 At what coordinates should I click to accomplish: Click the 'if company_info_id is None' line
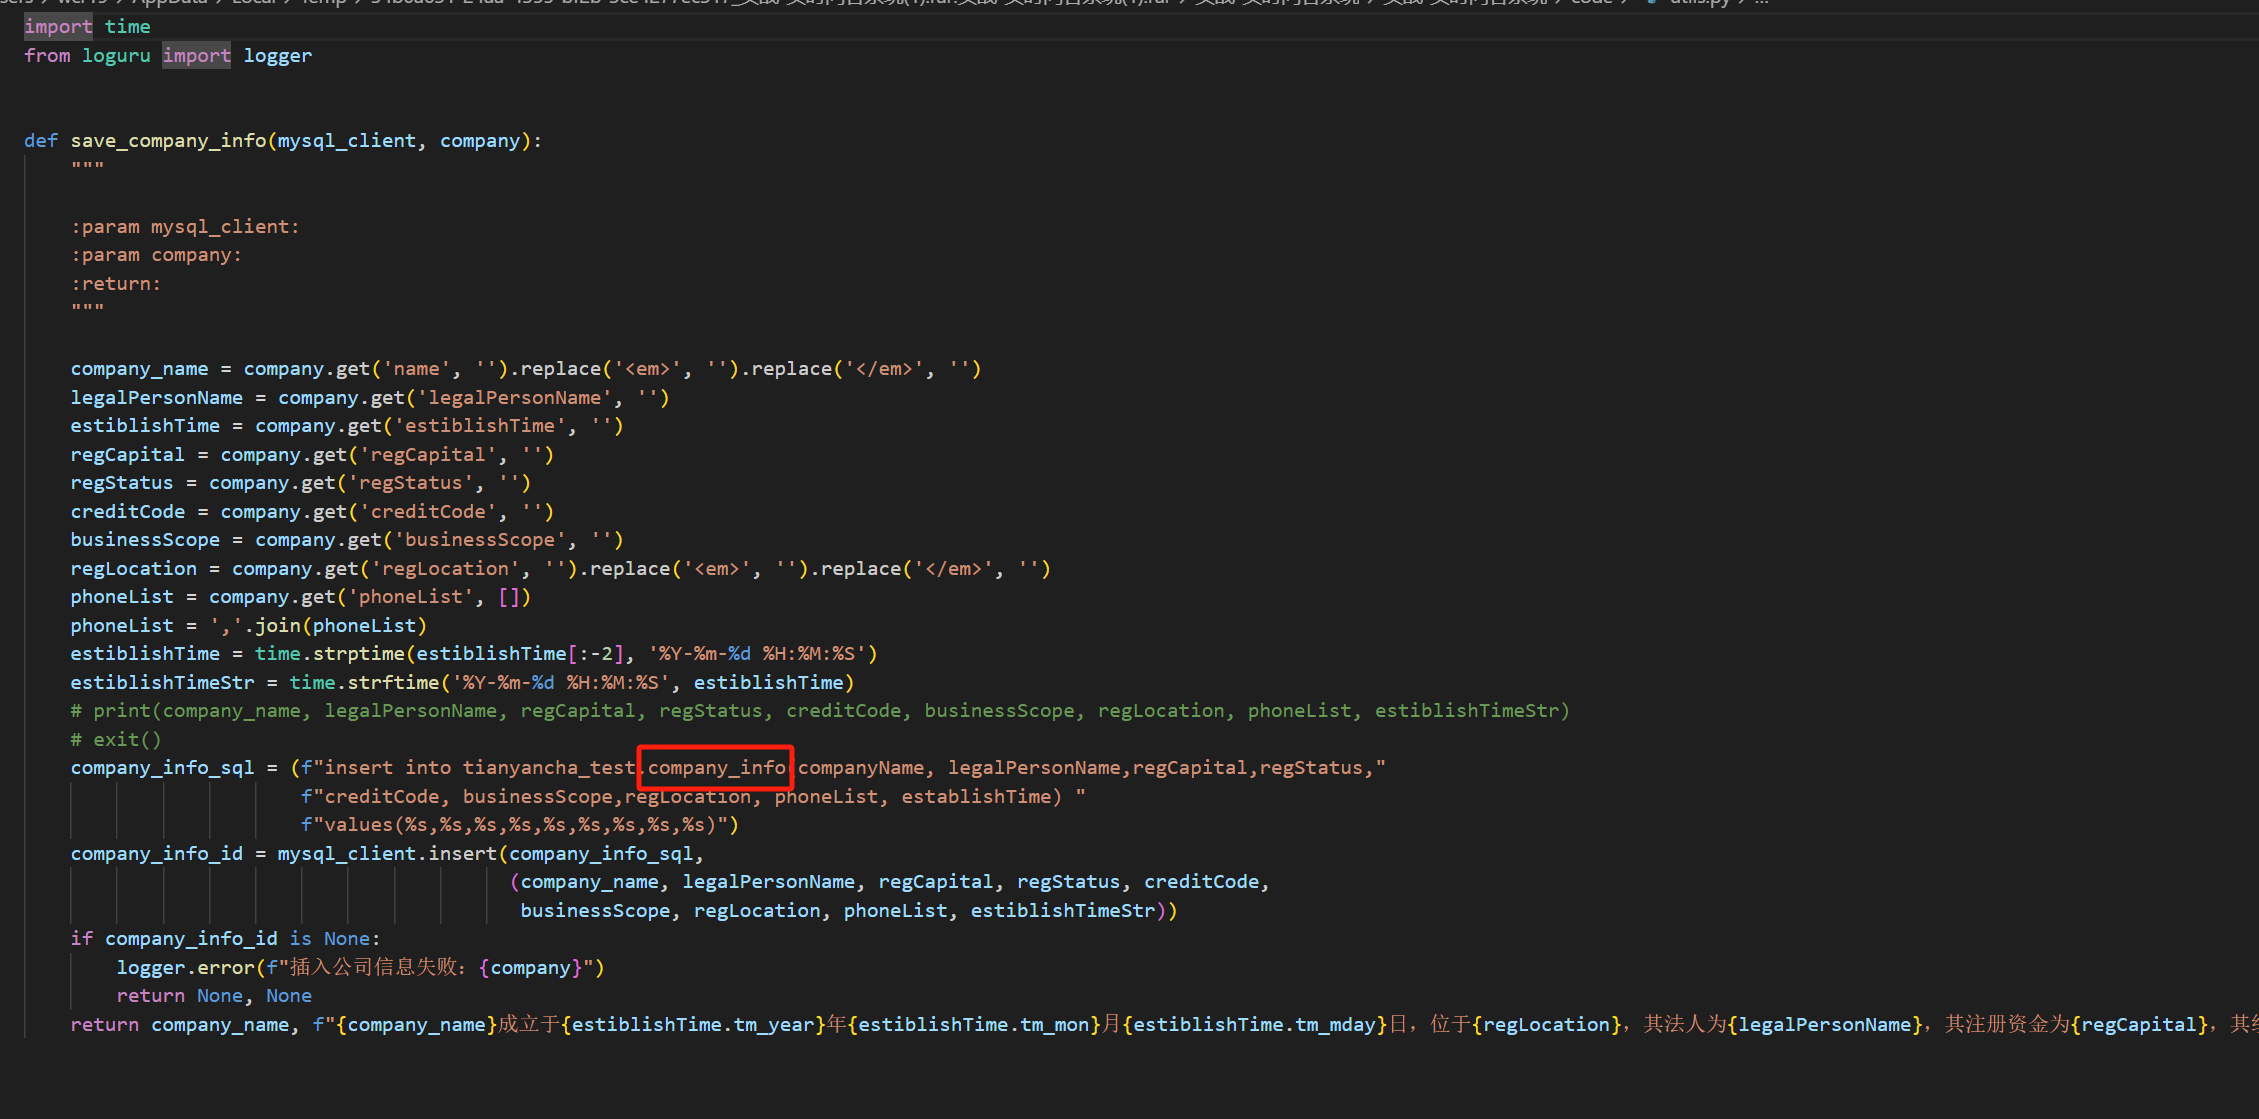click(225, 939)
